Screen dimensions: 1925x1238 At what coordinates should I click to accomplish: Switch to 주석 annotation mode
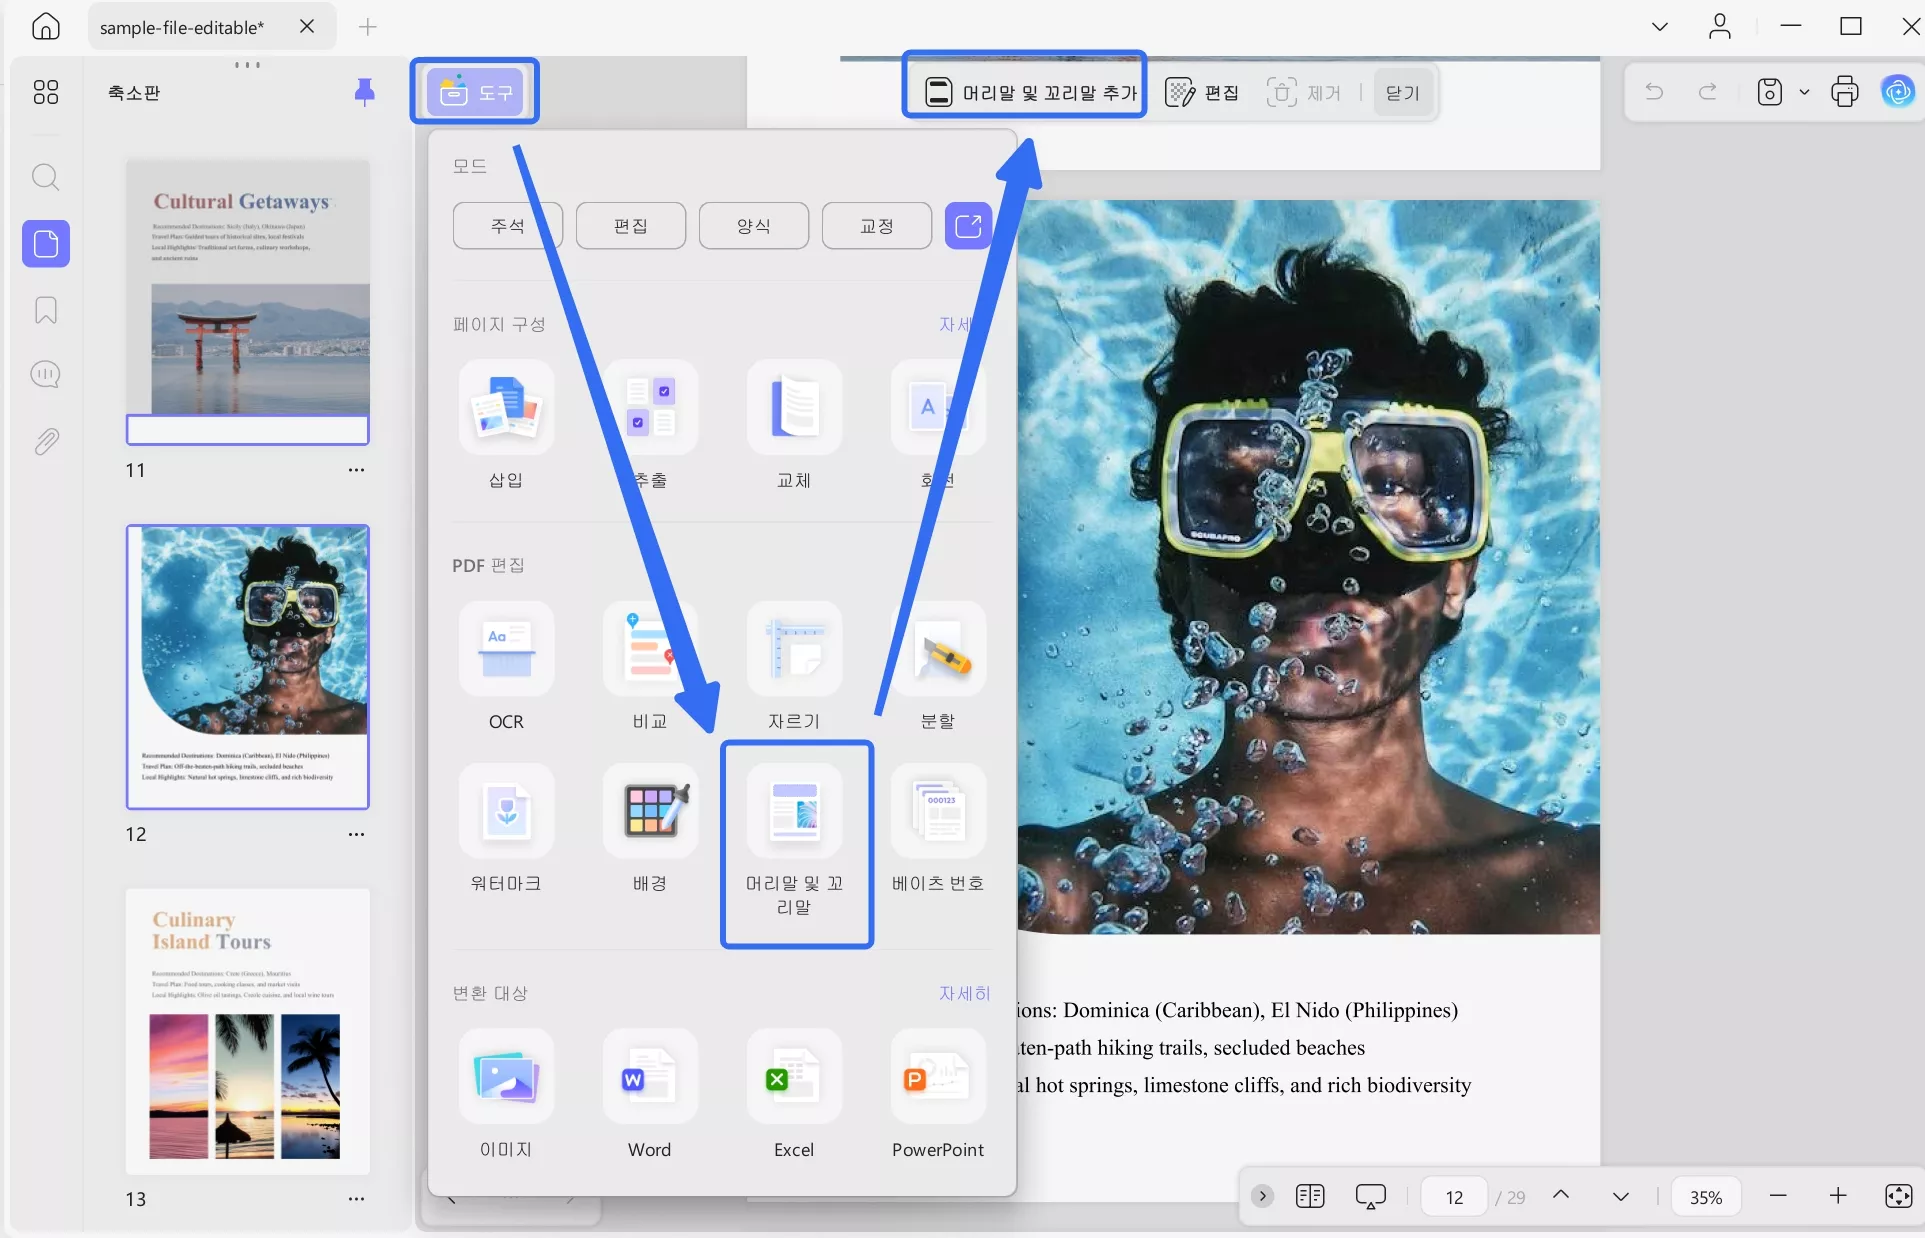click(508, 226)
